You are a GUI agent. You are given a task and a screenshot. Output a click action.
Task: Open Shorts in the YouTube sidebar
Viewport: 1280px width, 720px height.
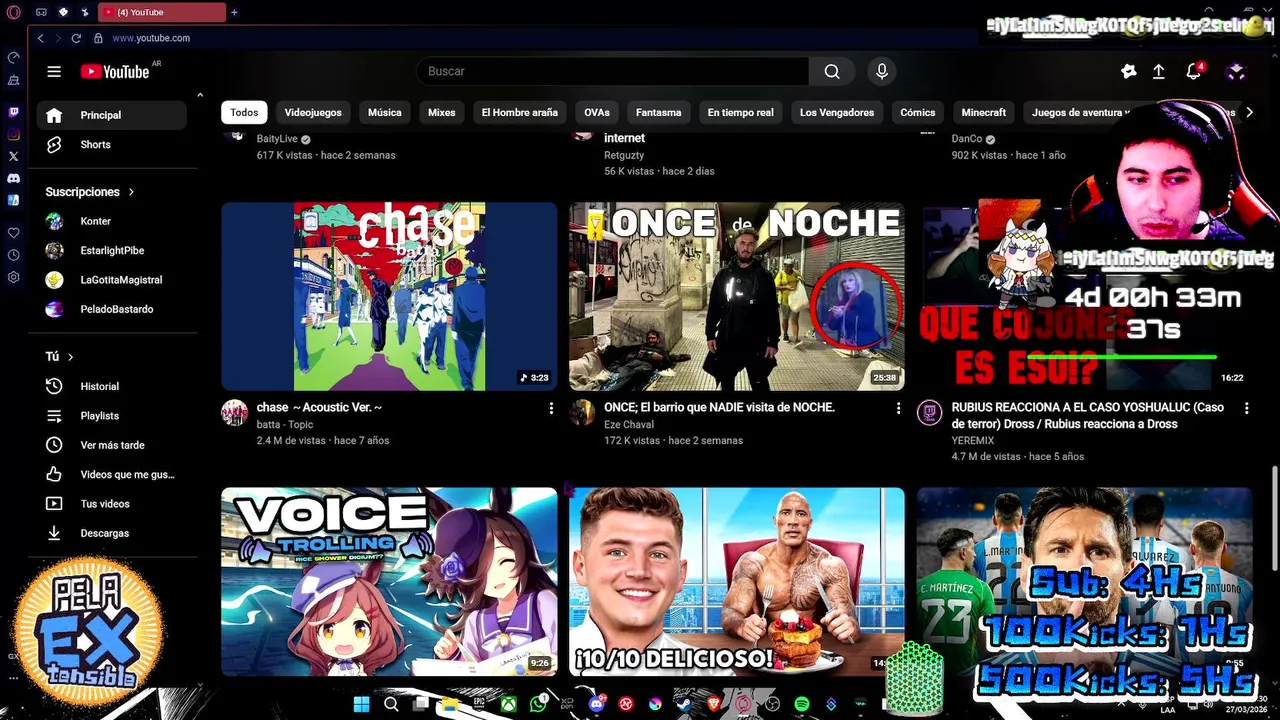[x=111, y=144]
